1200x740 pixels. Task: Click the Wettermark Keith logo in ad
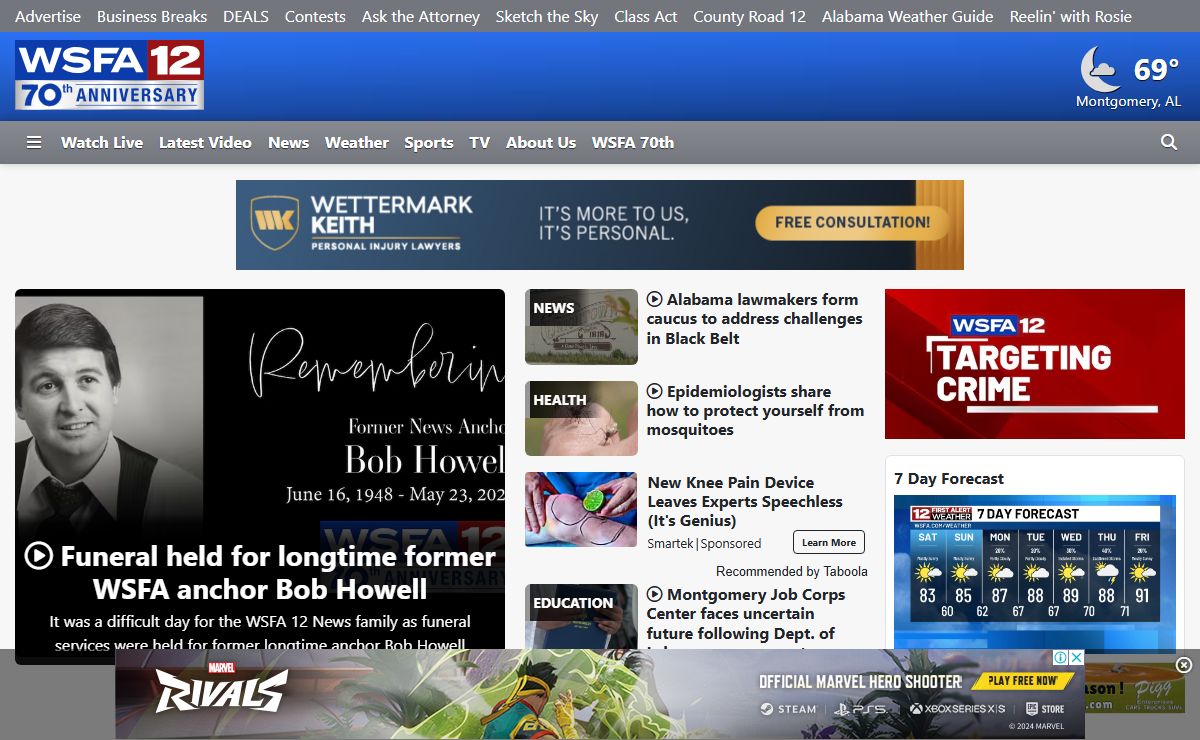(361, 222)
